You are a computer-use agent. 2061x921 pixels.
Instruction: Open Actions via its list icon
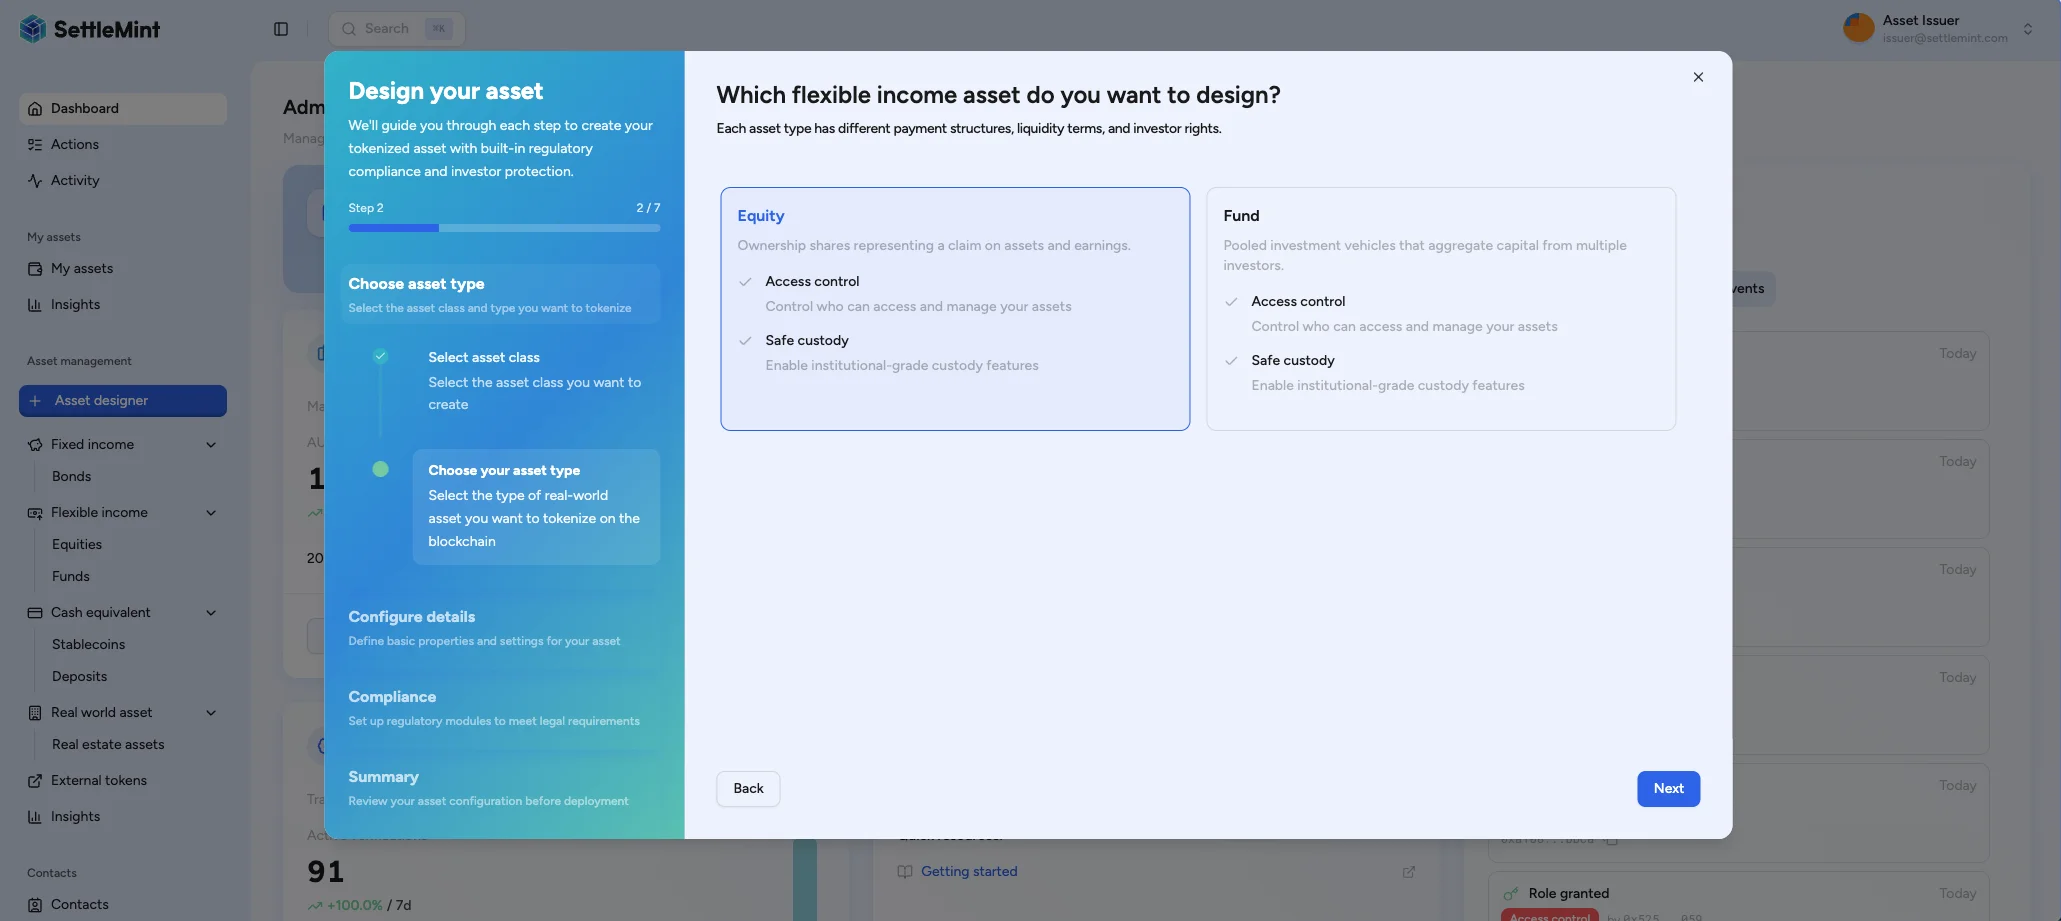click(x=35, y=145)
